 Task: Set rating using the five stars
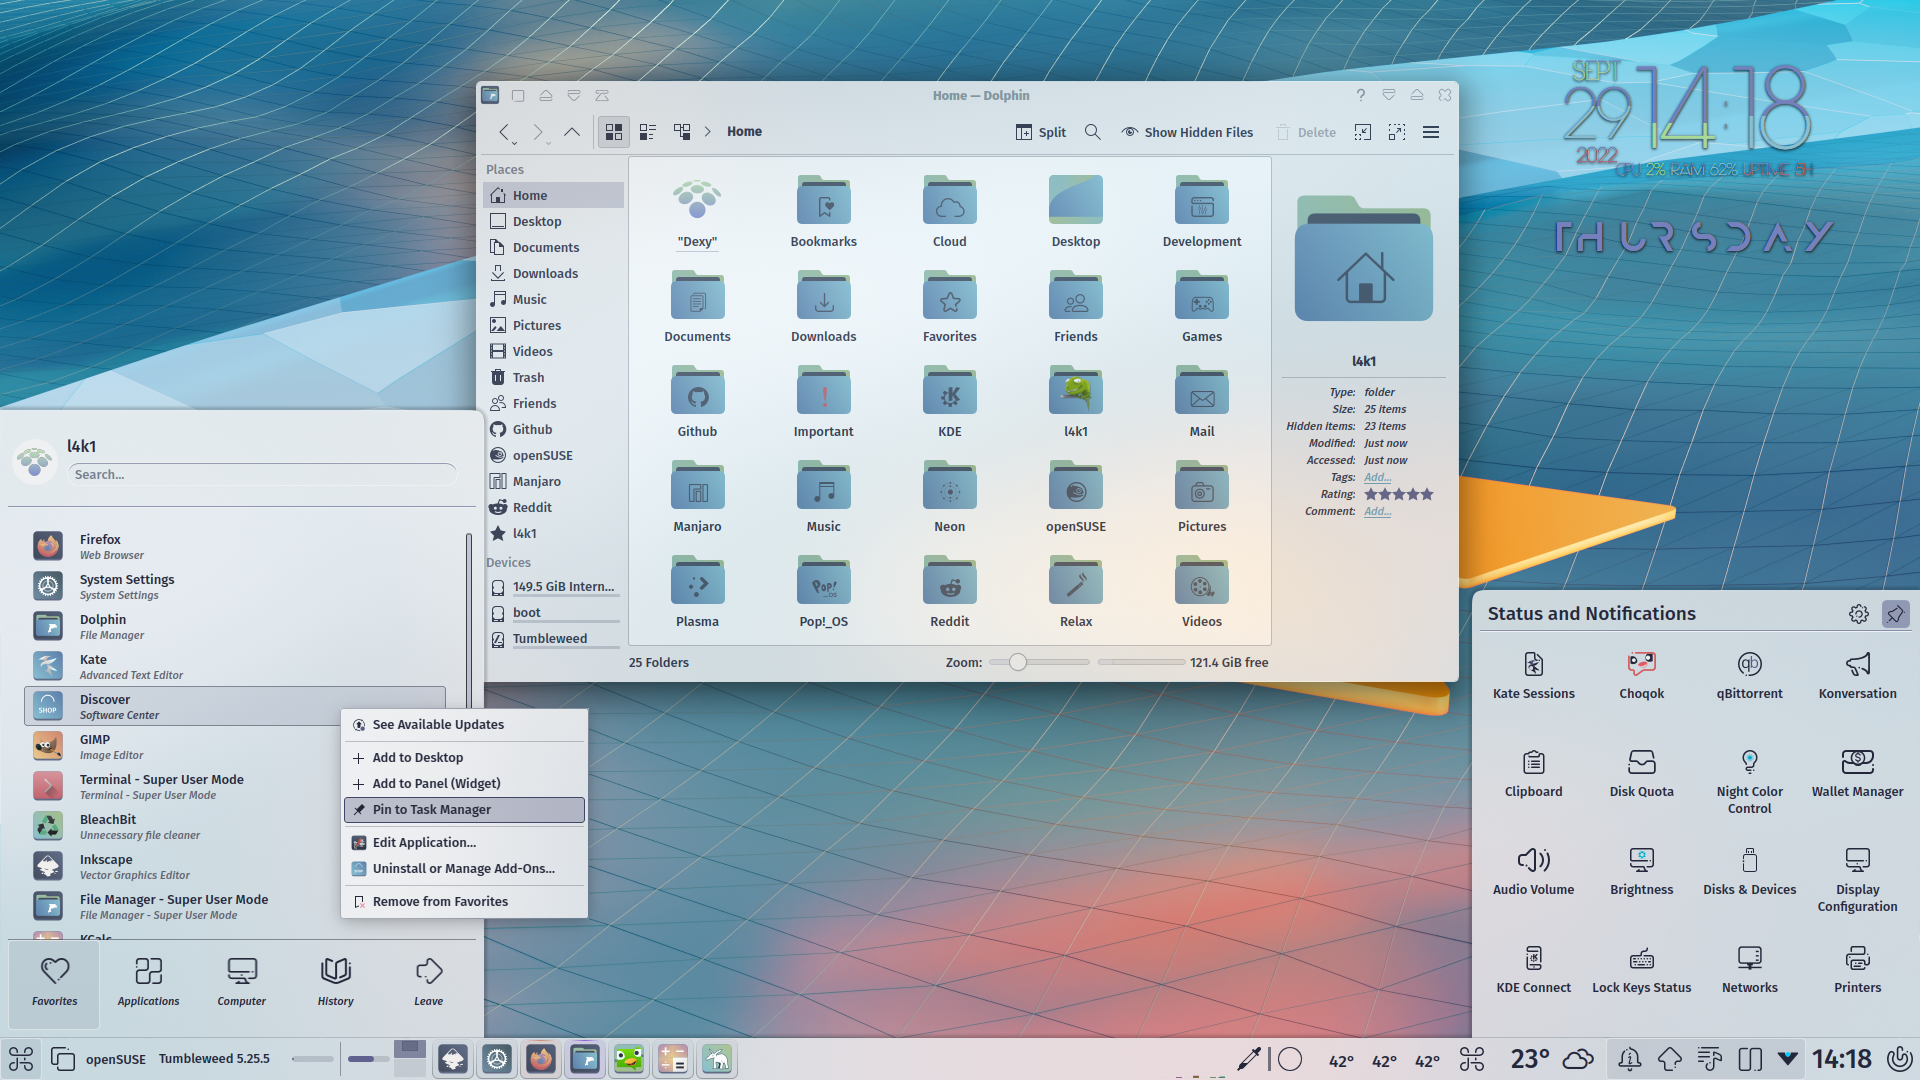1399,494
